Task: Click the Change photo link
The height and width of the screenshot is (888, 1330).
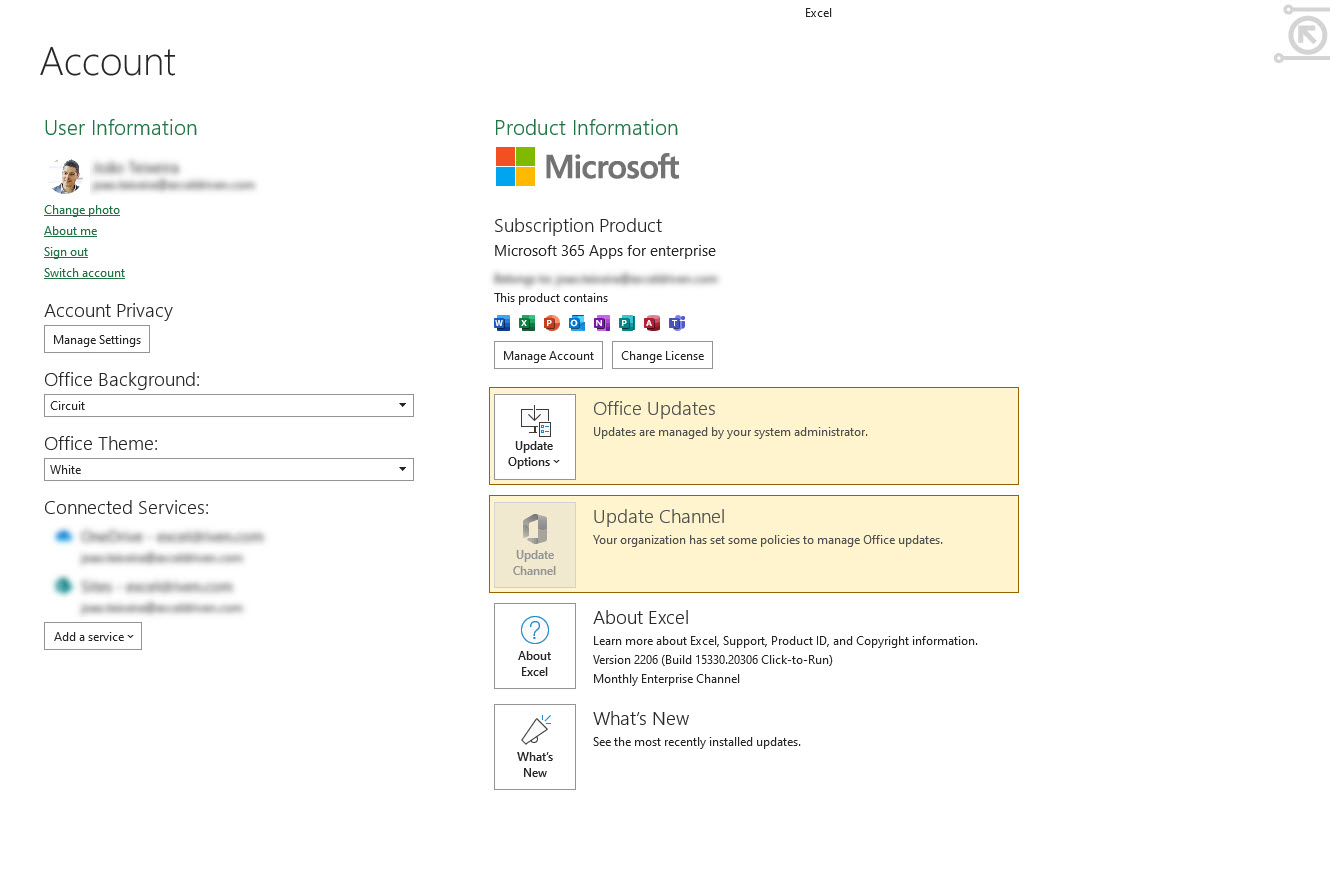Action: tap(81, 210)
